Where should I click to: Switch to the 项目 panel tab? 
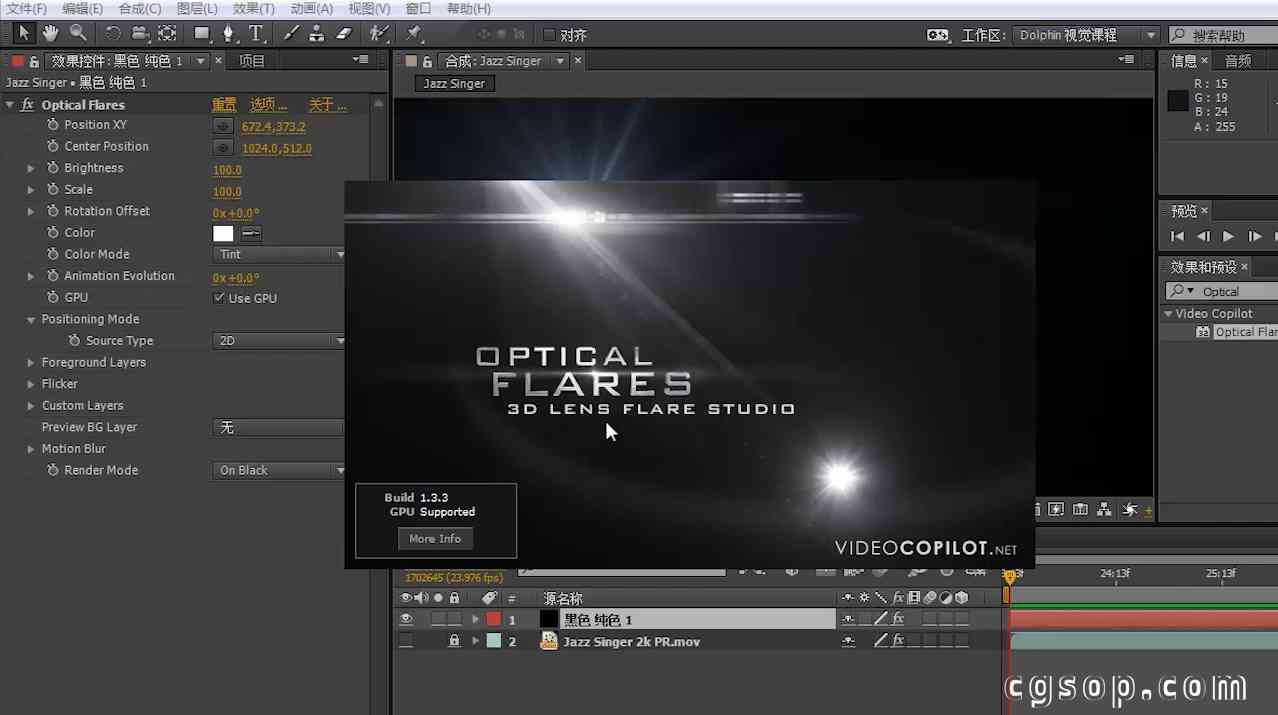tap(252, 61)
